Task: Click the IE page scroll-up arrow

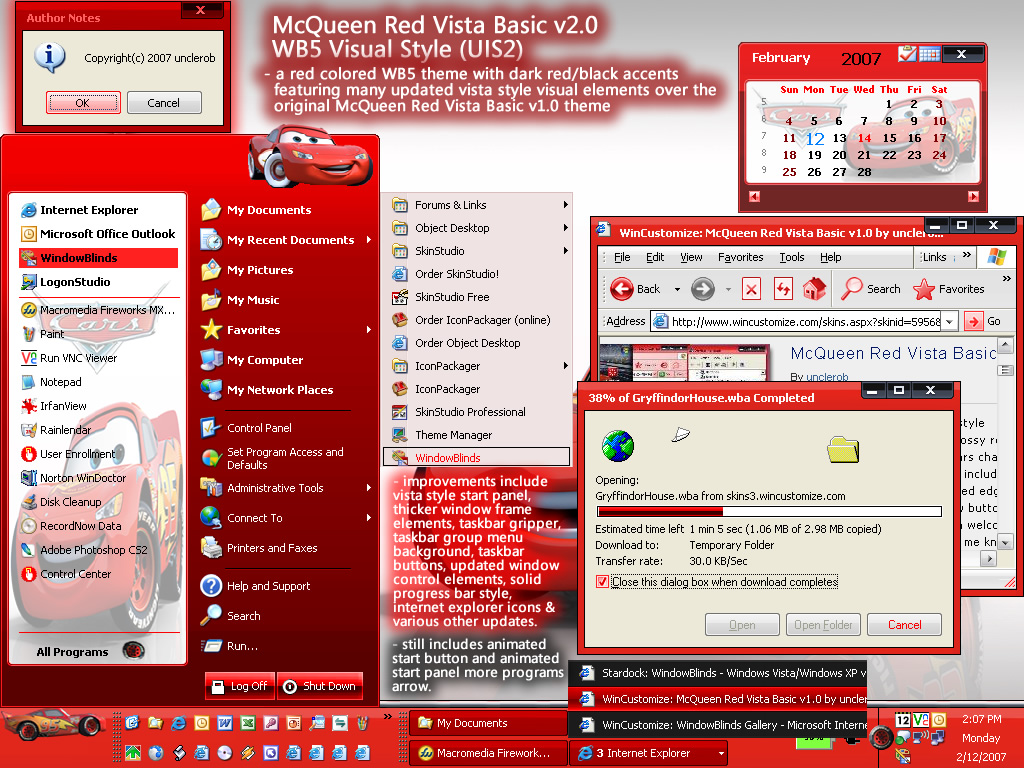Action: (x=1005, y=345)
